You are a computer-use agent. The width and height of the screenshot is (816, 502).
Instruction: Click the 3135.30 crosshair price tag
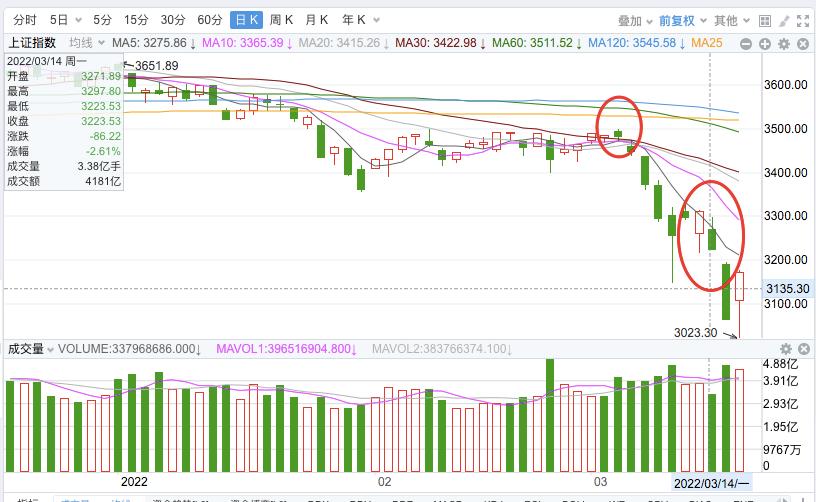point(787,289)
